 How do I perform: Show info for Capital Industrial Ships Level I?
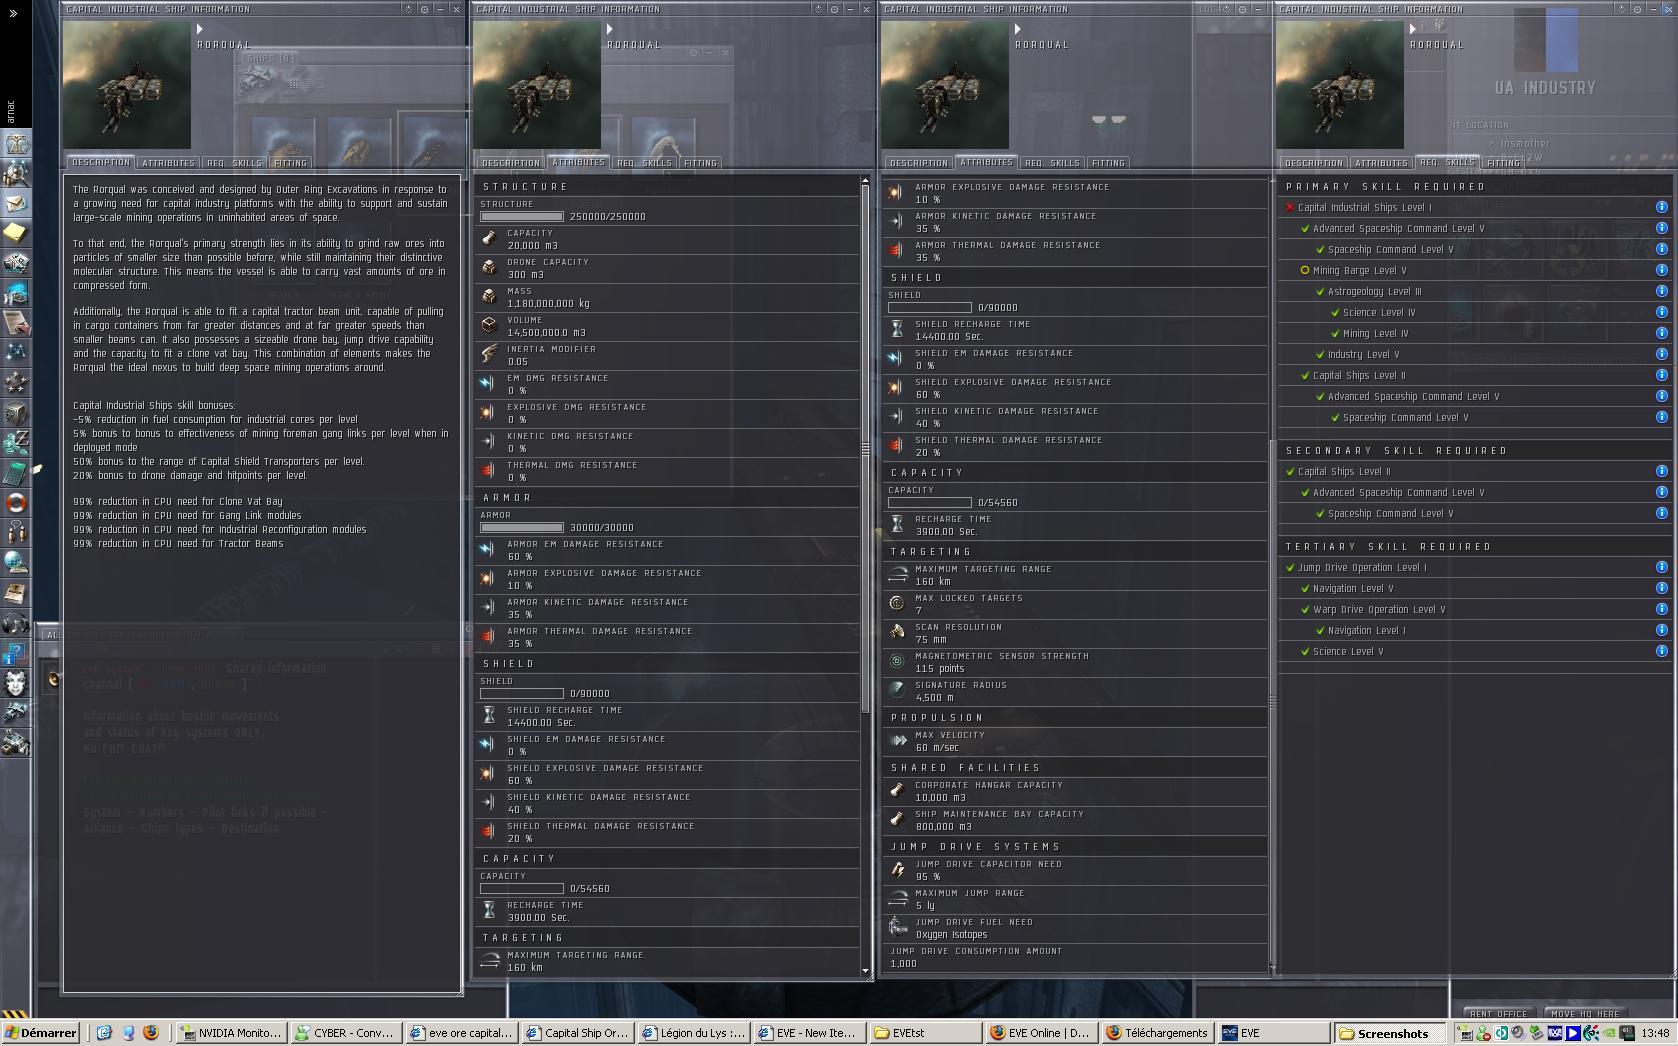pyautogui.click(x=1661, y=207)
